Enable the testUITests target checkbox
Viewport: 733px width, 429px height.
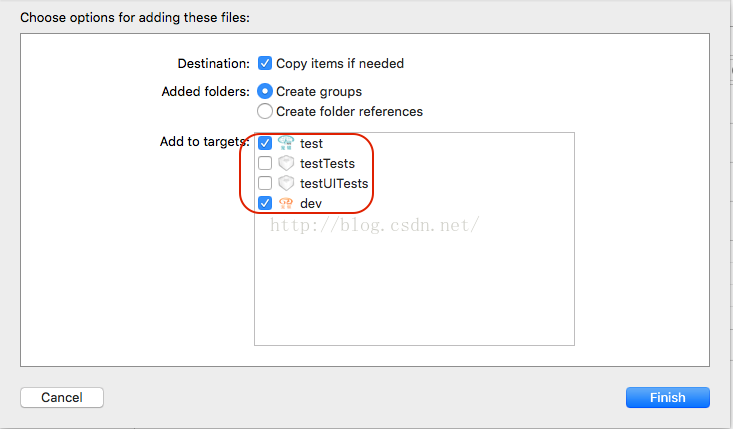[265, 183]
